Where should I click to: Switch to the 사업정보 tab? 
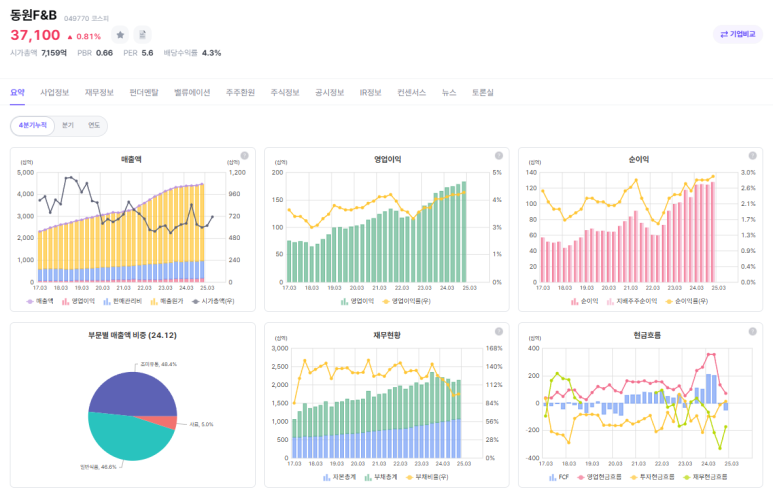[55, 93]
